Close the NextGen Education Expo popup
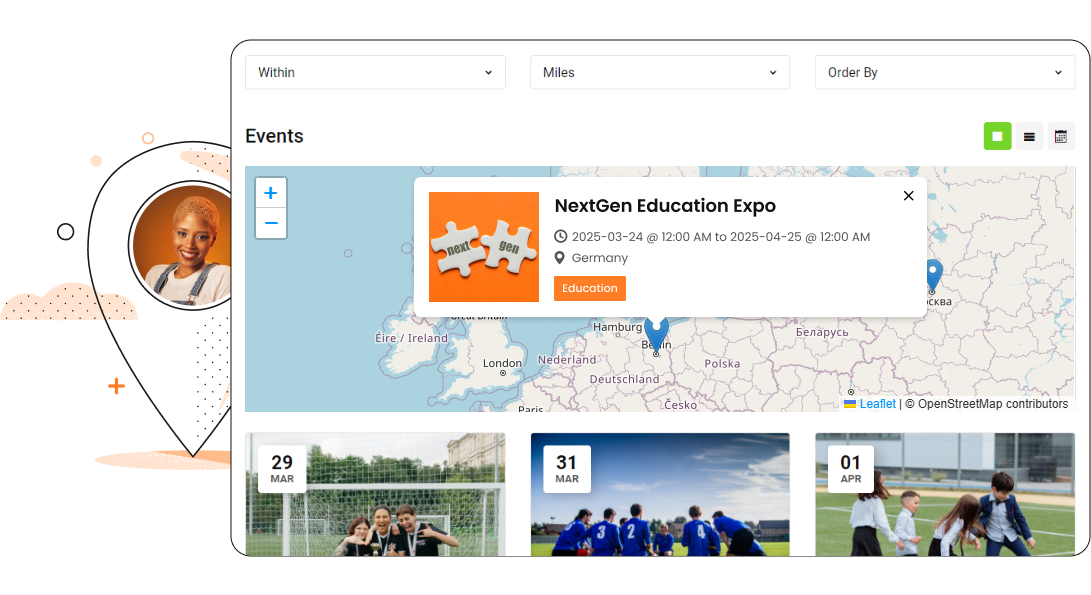 click(908, 196)
